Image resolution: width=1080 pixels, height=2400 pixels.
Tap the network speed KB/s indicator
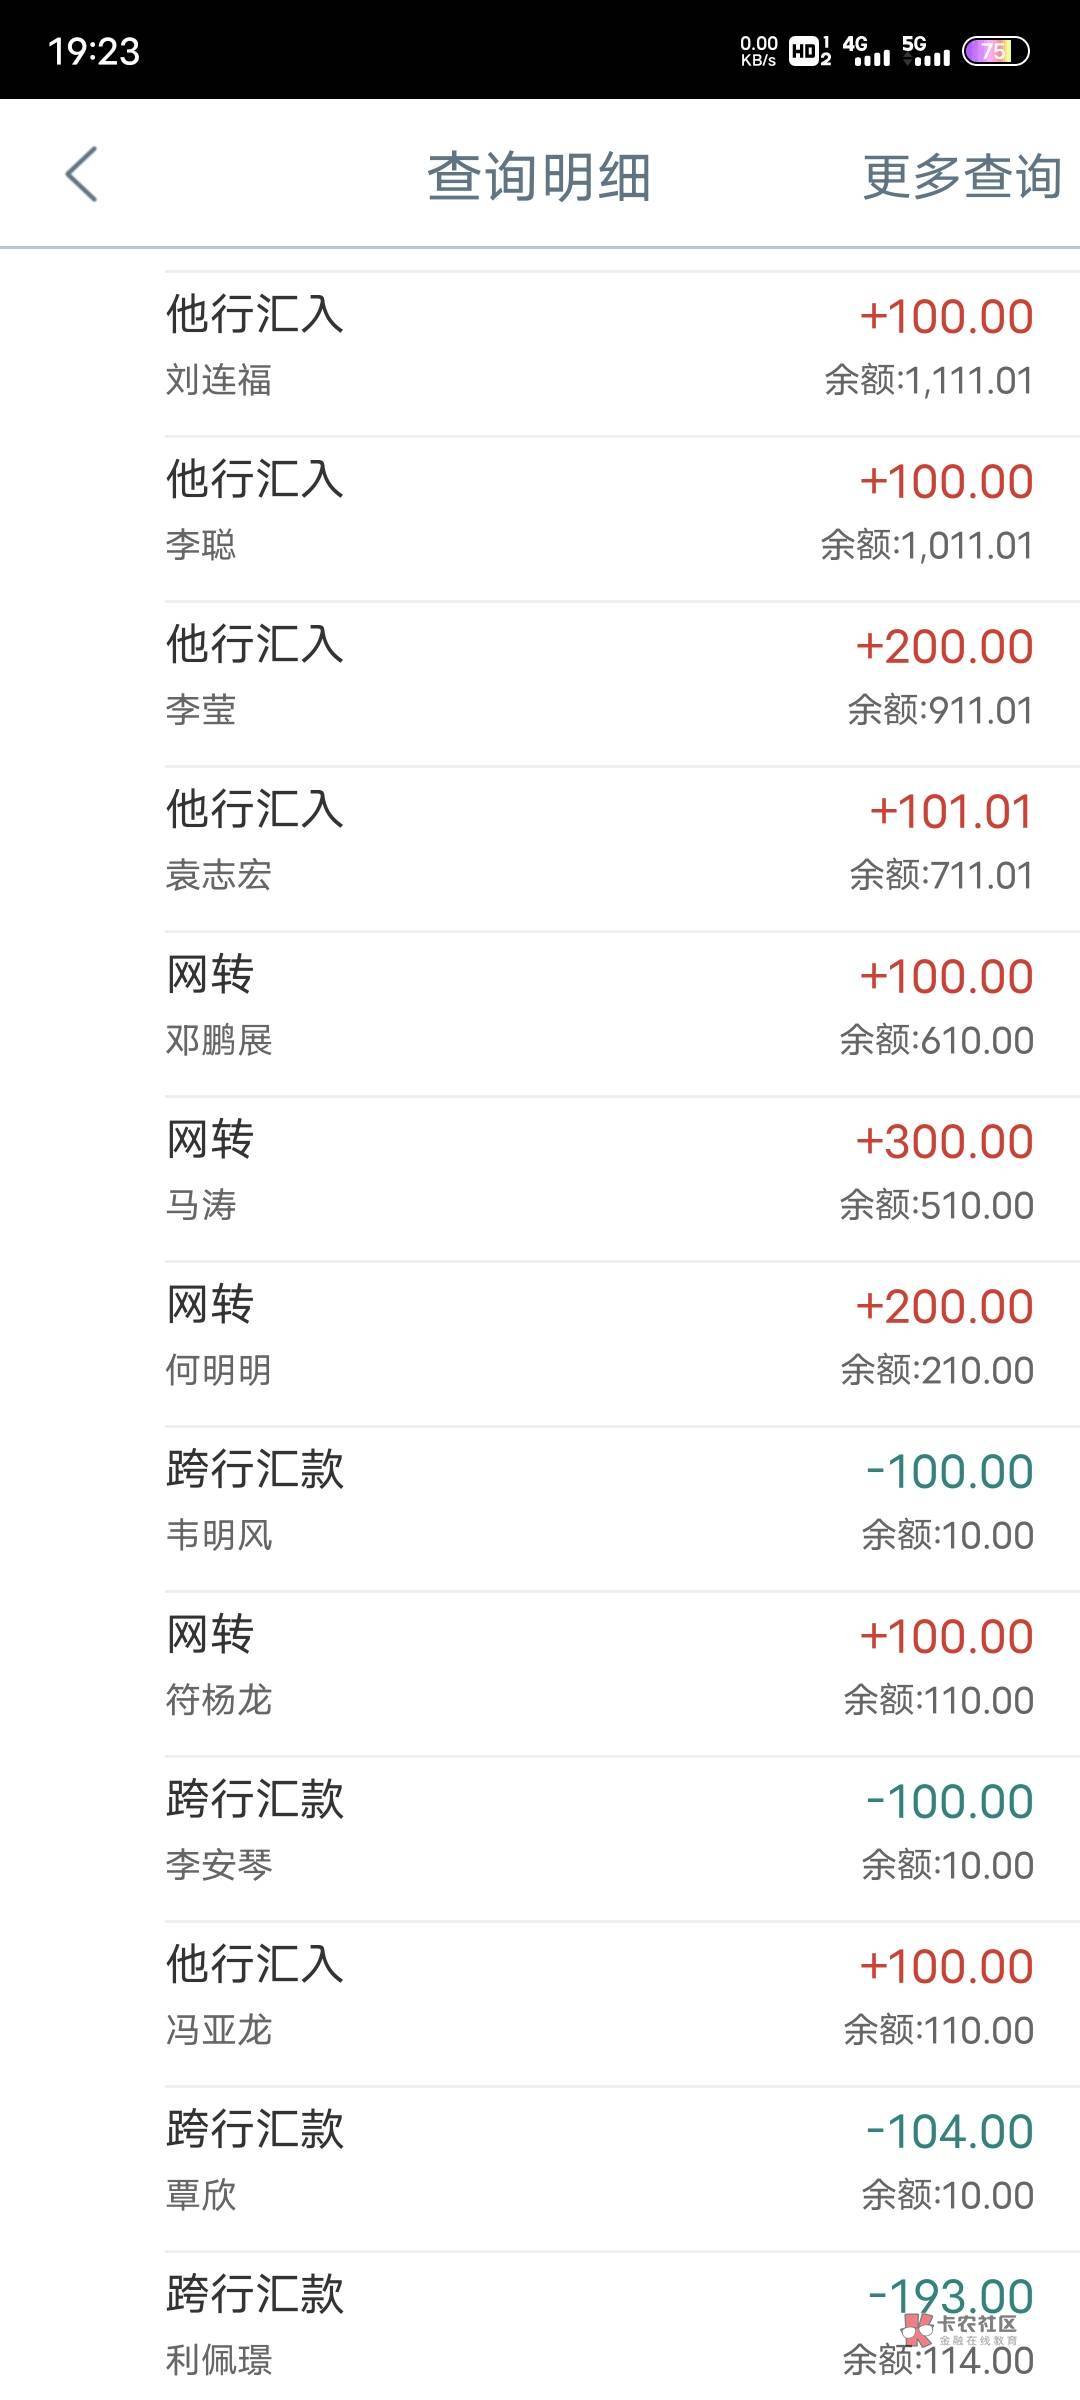click(758, 51)
